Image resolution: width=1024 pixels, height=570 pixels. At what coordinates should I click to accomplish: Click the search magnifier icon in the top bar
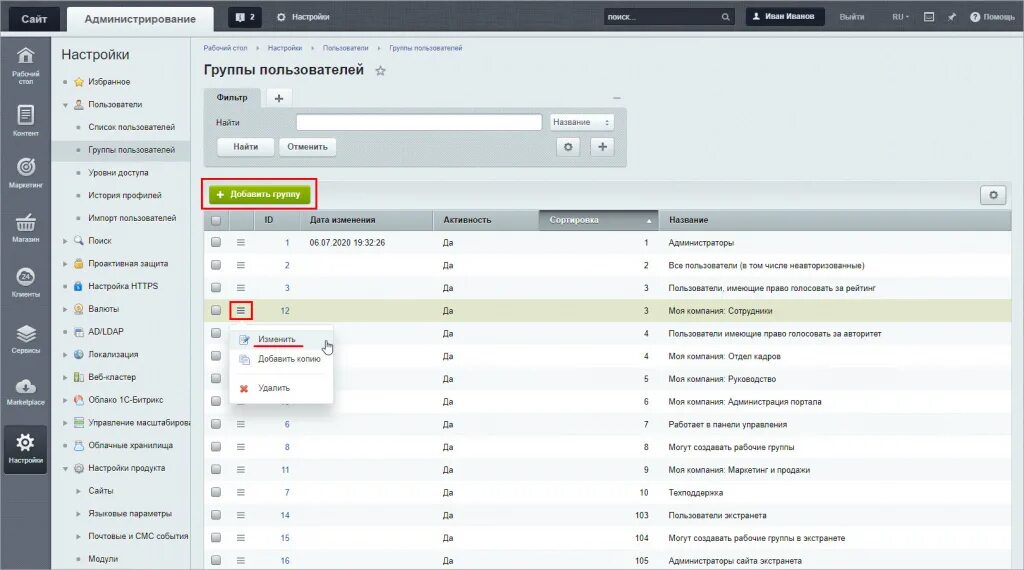pos(725,17)
